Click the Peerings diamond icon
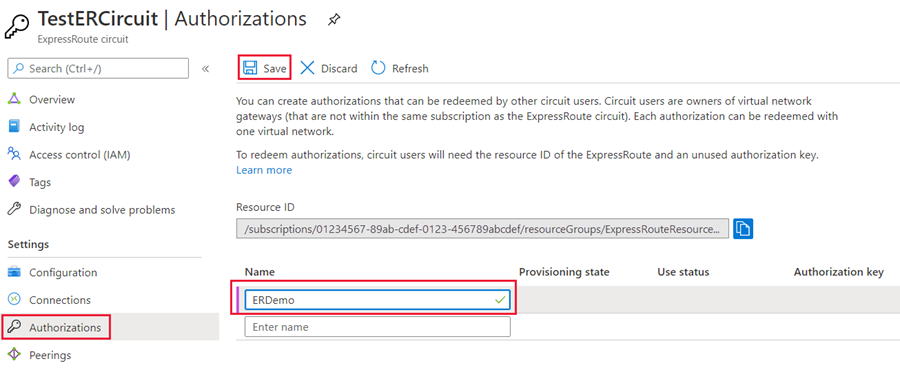The width and height of the screenshot is (900, 370). coord(14,355)
